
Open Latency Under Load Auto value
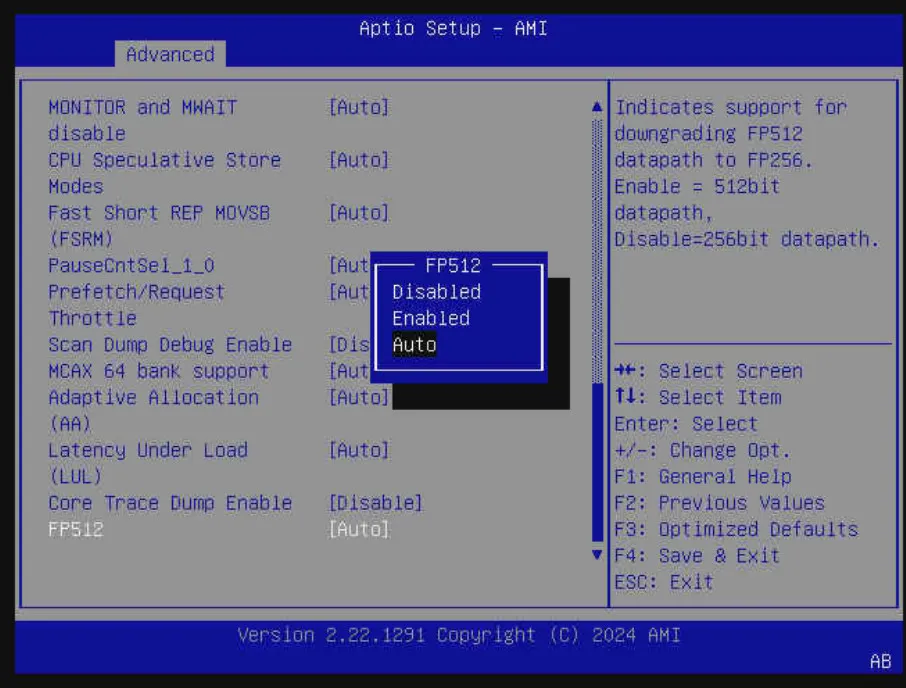point(358,450)
